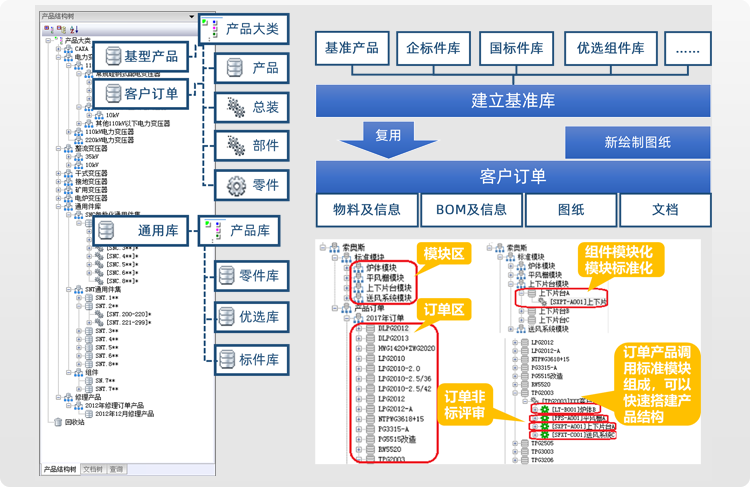Click the database icon next to 客户订单

click(114, 94)
